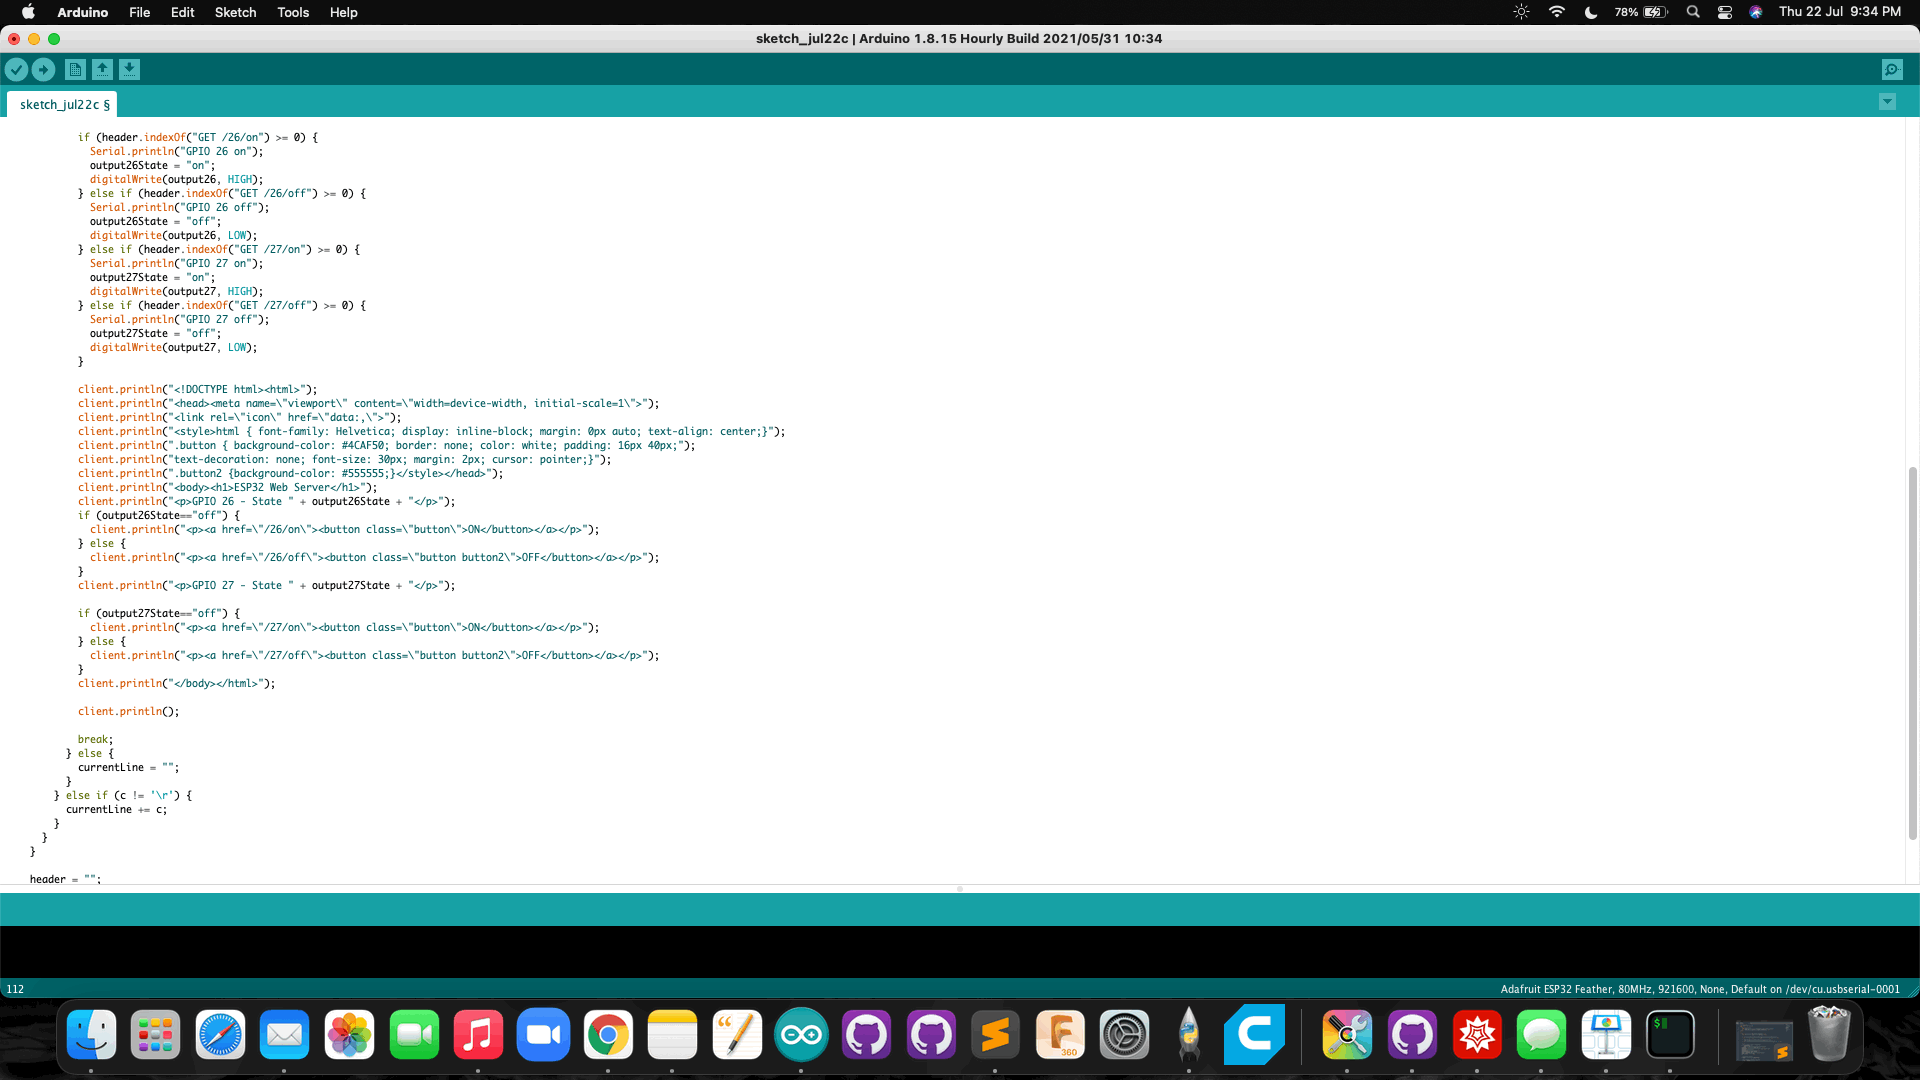1920x1080 pixels.
Task: Click the line 'output27State = "on";'
Action: pos(152,278)
